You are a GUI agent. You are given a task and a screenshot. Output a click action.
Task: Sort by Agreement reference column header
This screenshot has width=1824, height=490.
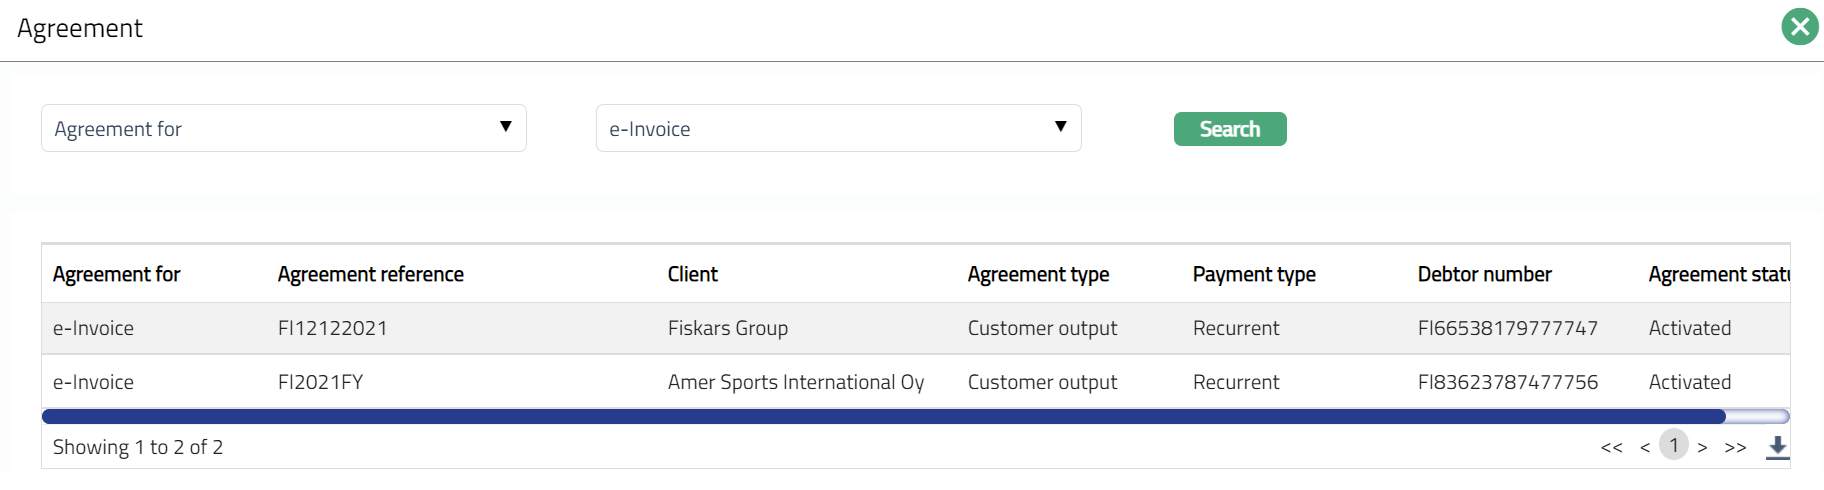pos(370,274)
